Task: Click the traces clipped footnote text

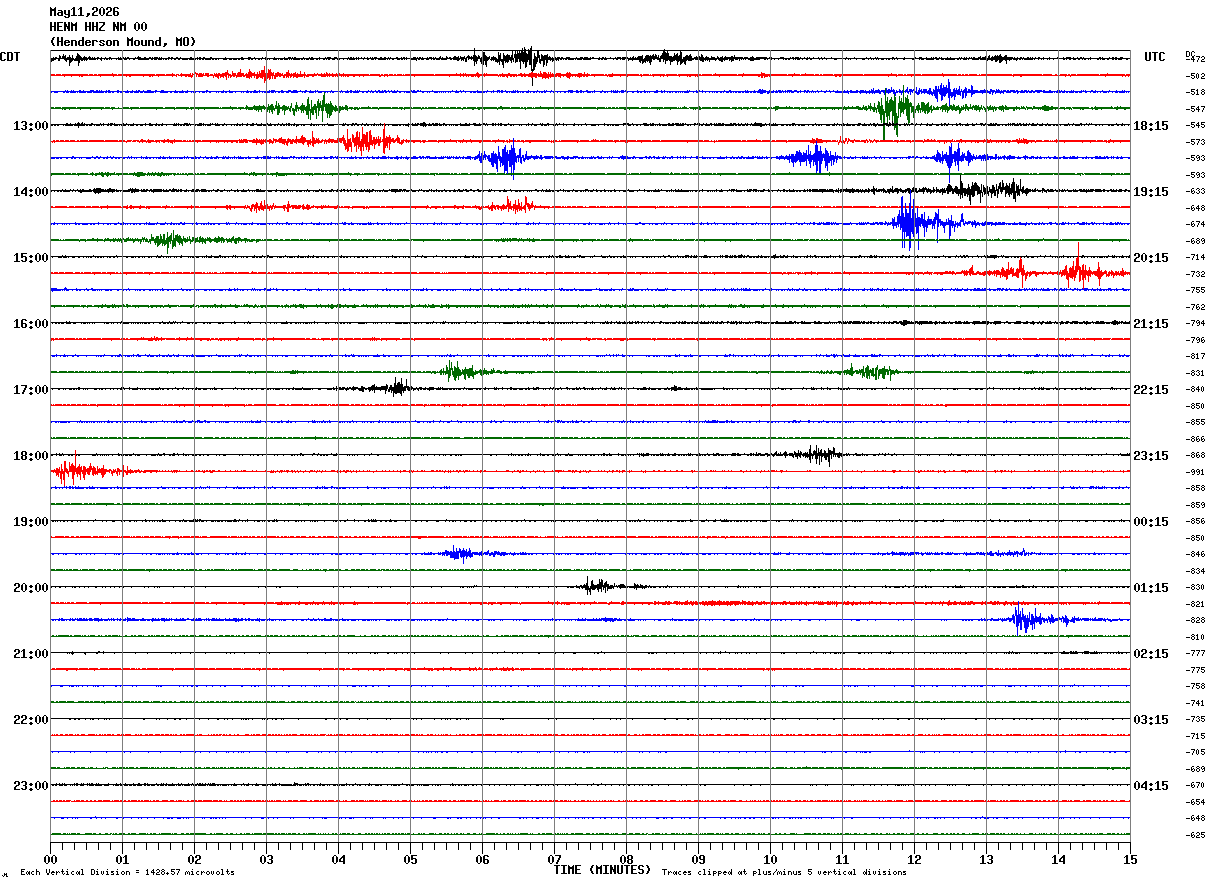Action: (784, 872)
